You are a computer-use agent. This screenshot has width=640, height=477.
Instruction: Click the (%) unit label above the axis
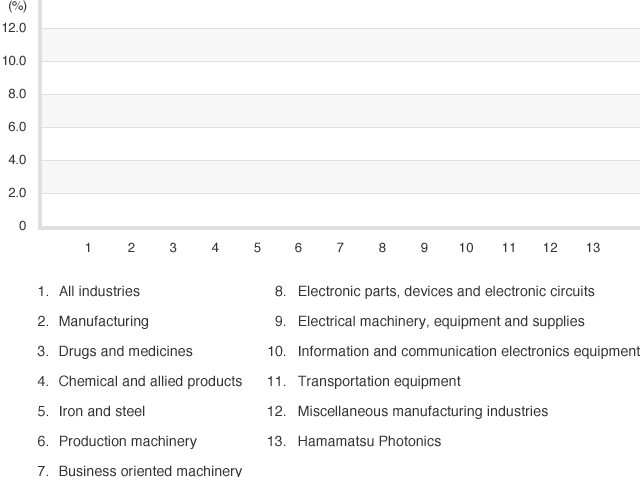coord(17,6)
